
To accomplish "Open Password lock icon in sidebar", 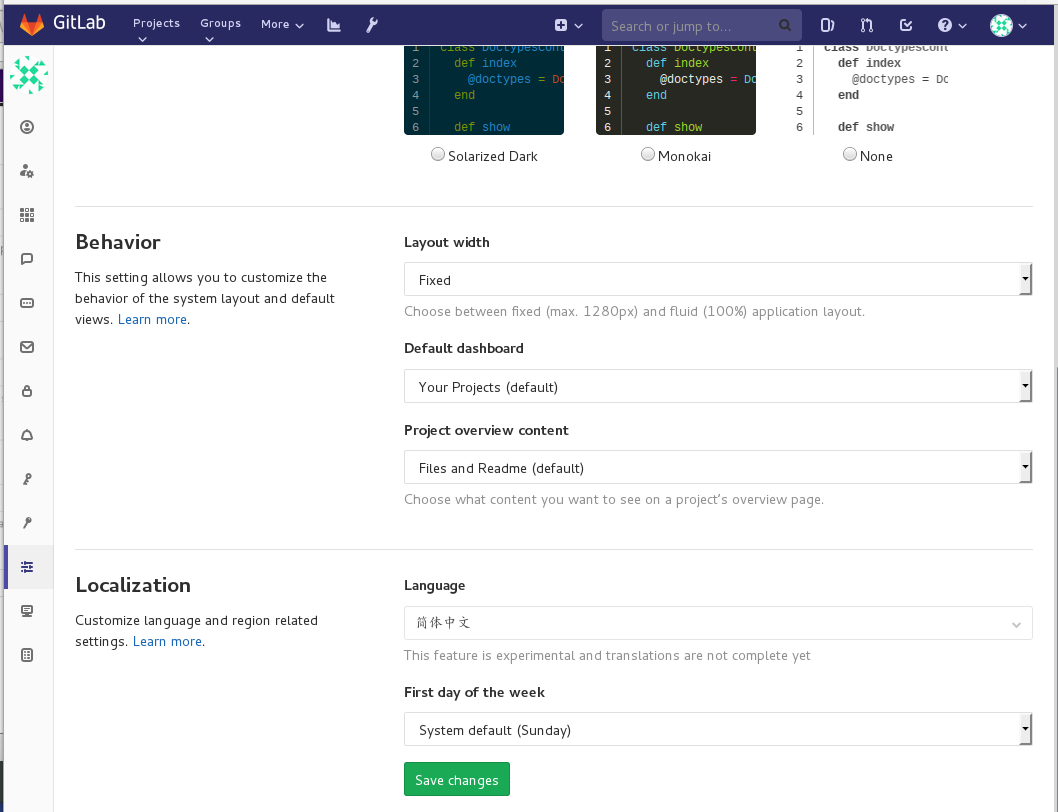I will pos(27,391).
